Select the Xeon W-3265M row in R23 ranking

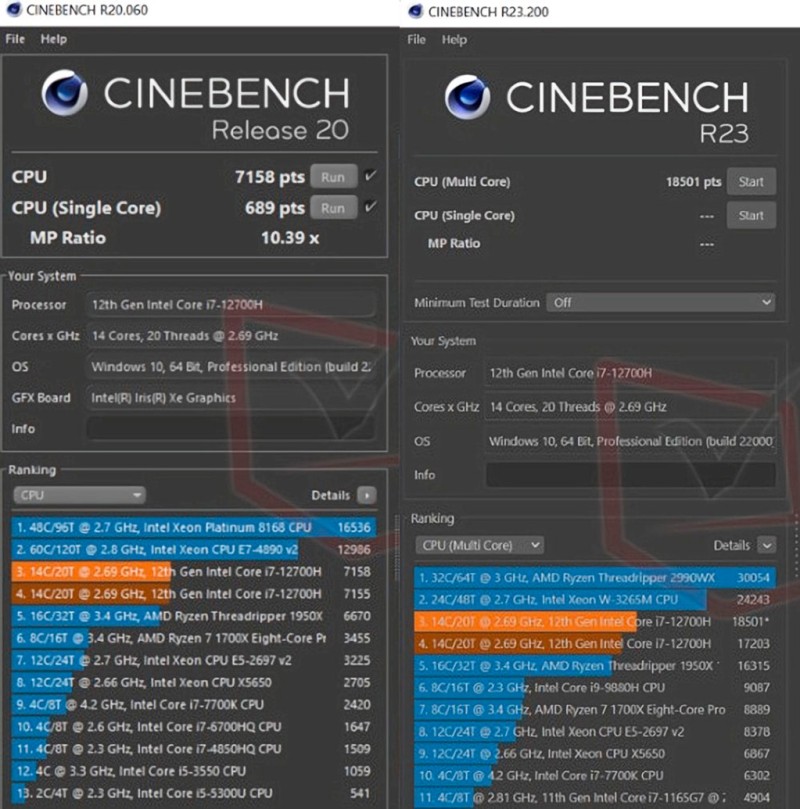[595, 600]
